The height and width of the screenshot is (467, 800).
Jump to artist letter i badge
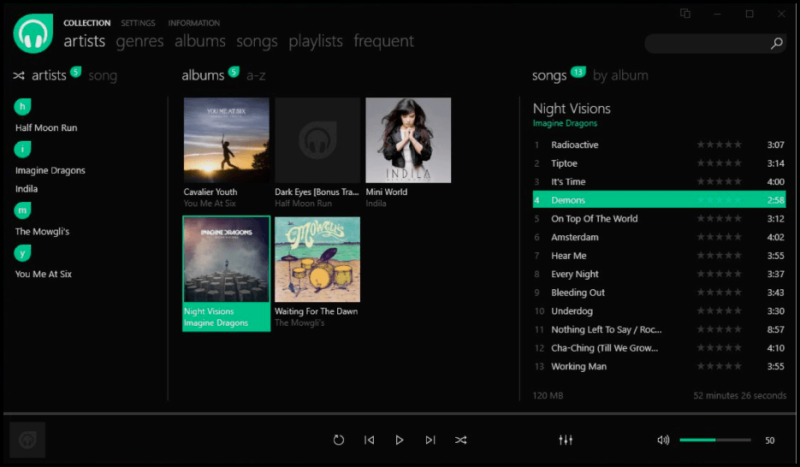point(22,150)
